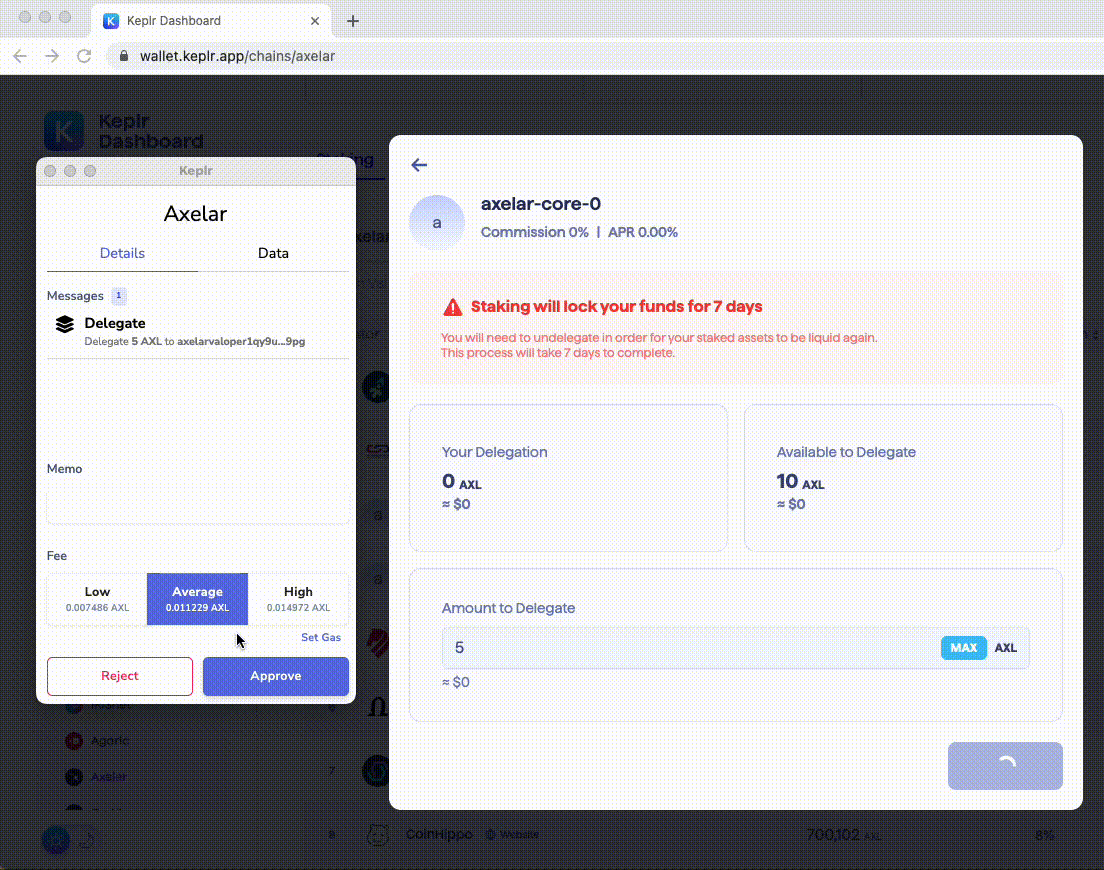Click the red staking warning triangle icon

pos(453,307)
